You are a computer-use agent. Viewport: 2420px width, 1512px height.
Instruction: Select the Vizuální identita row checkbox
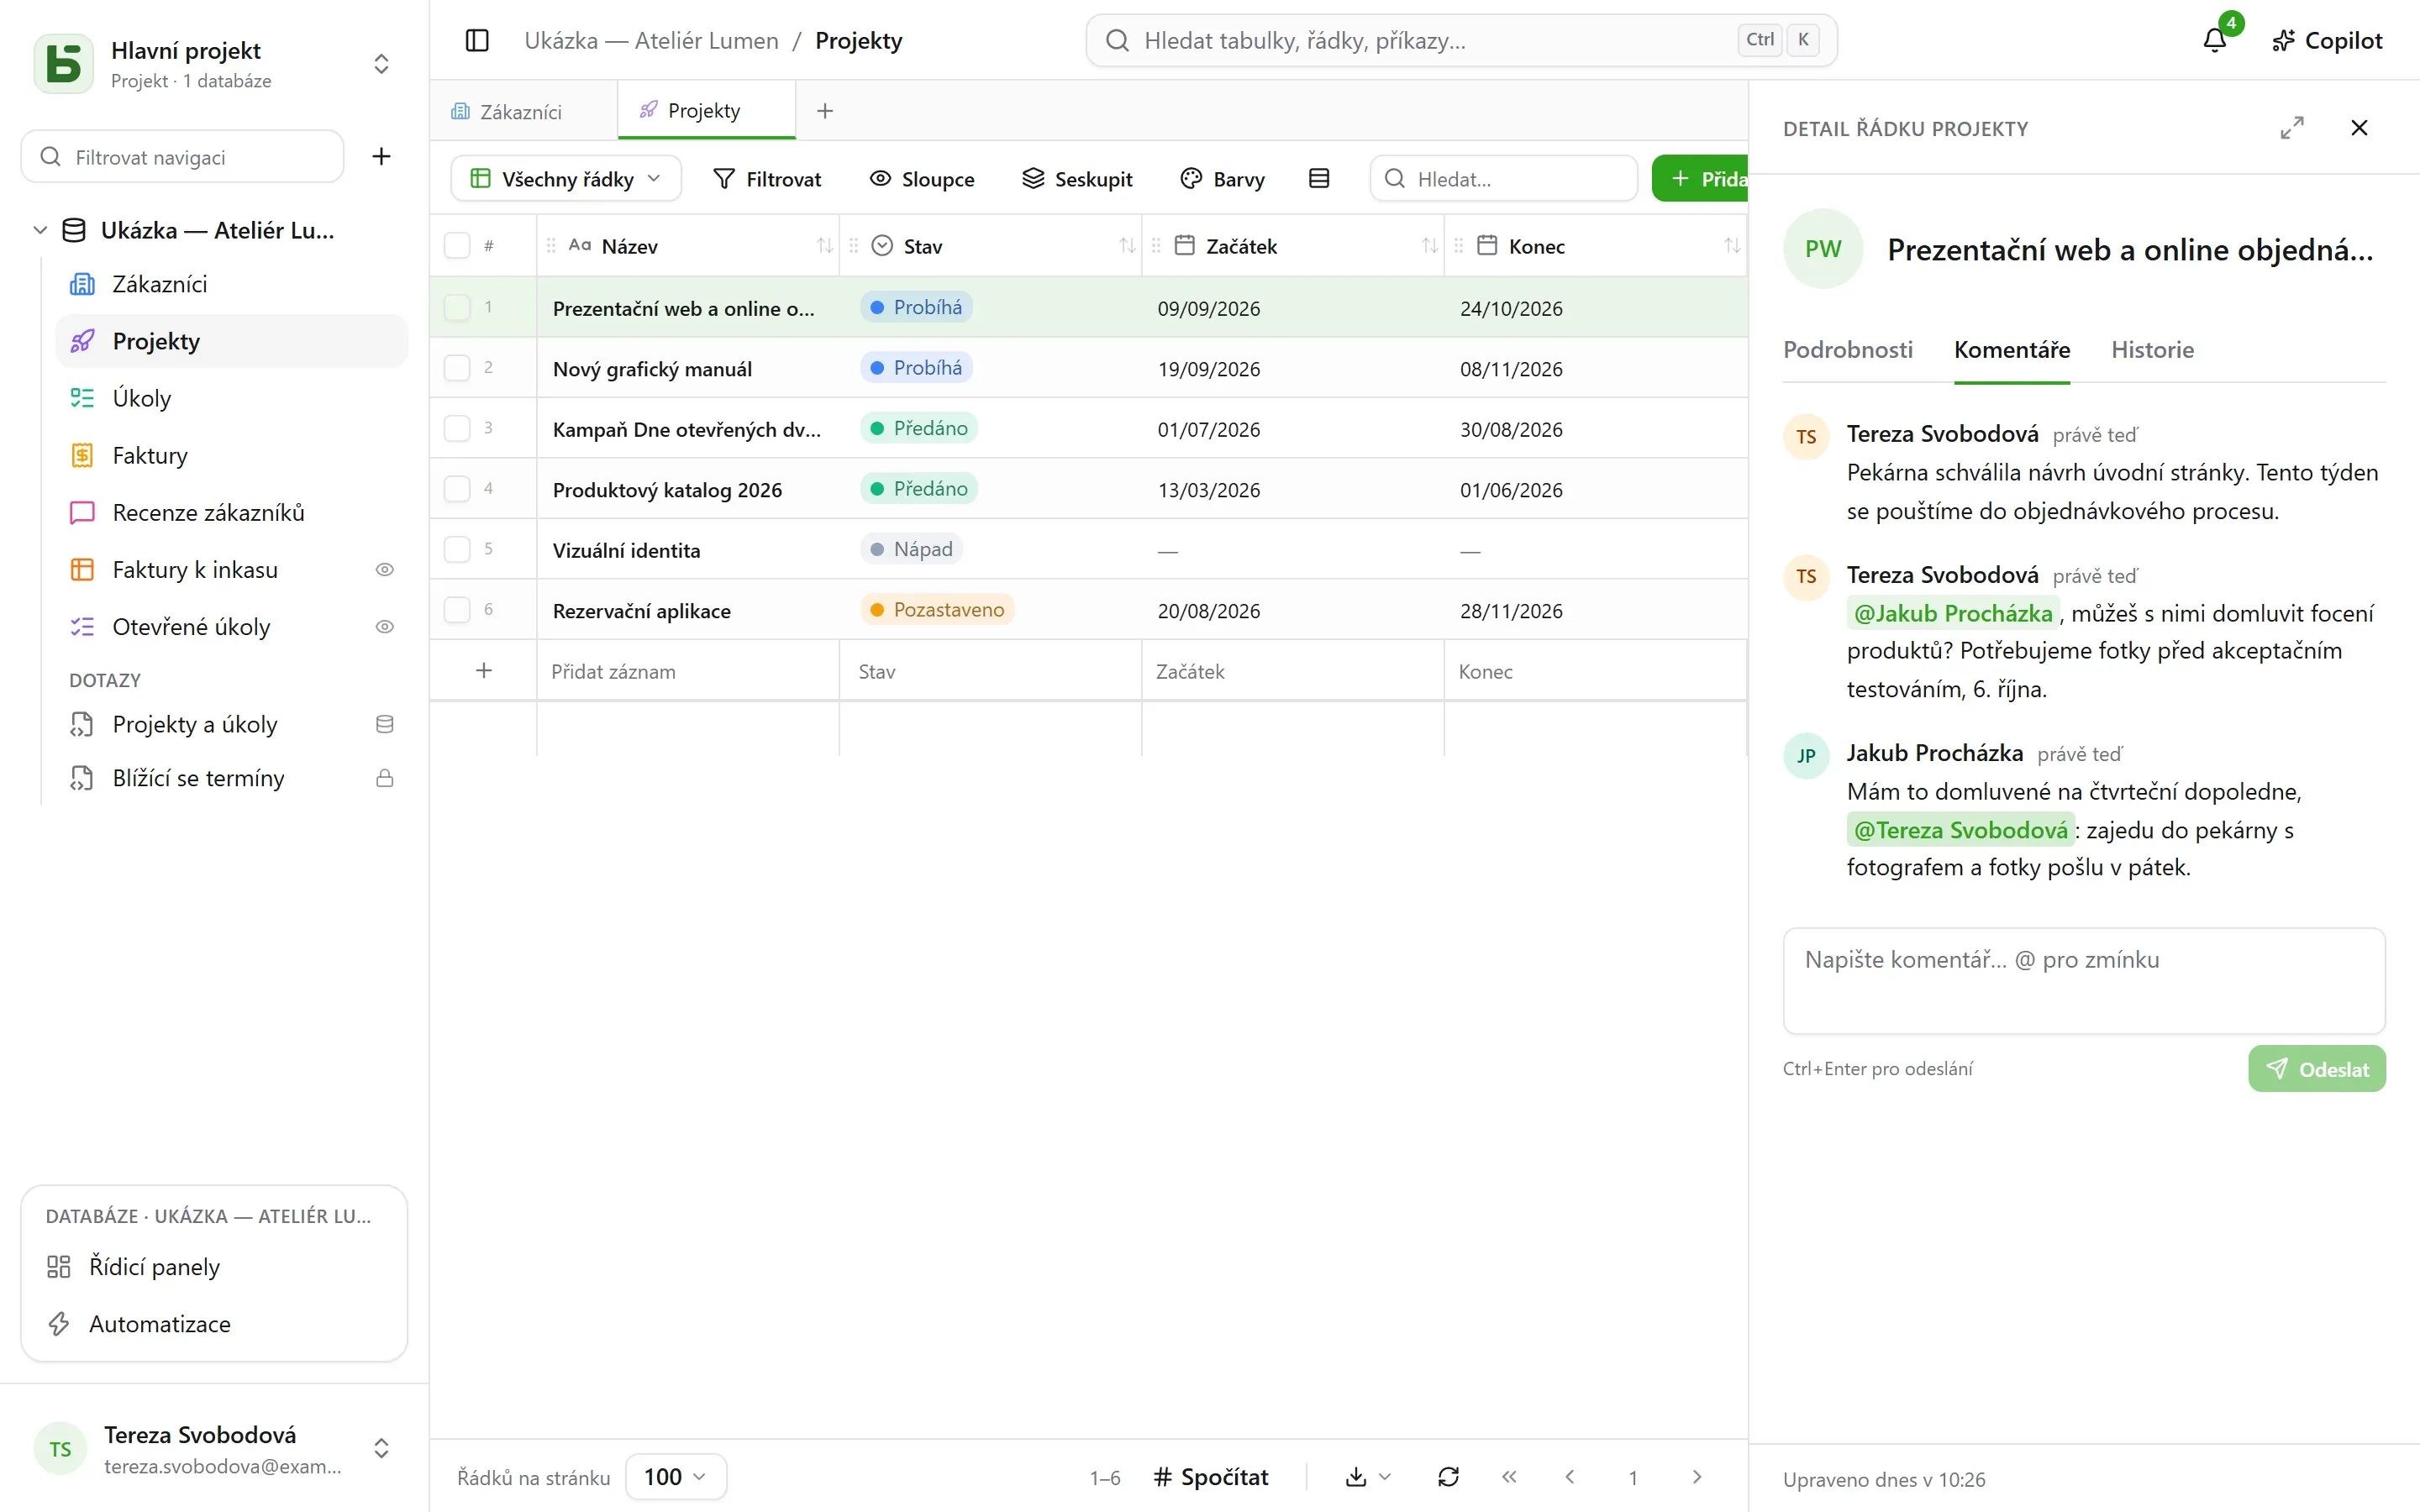[457, 549]
